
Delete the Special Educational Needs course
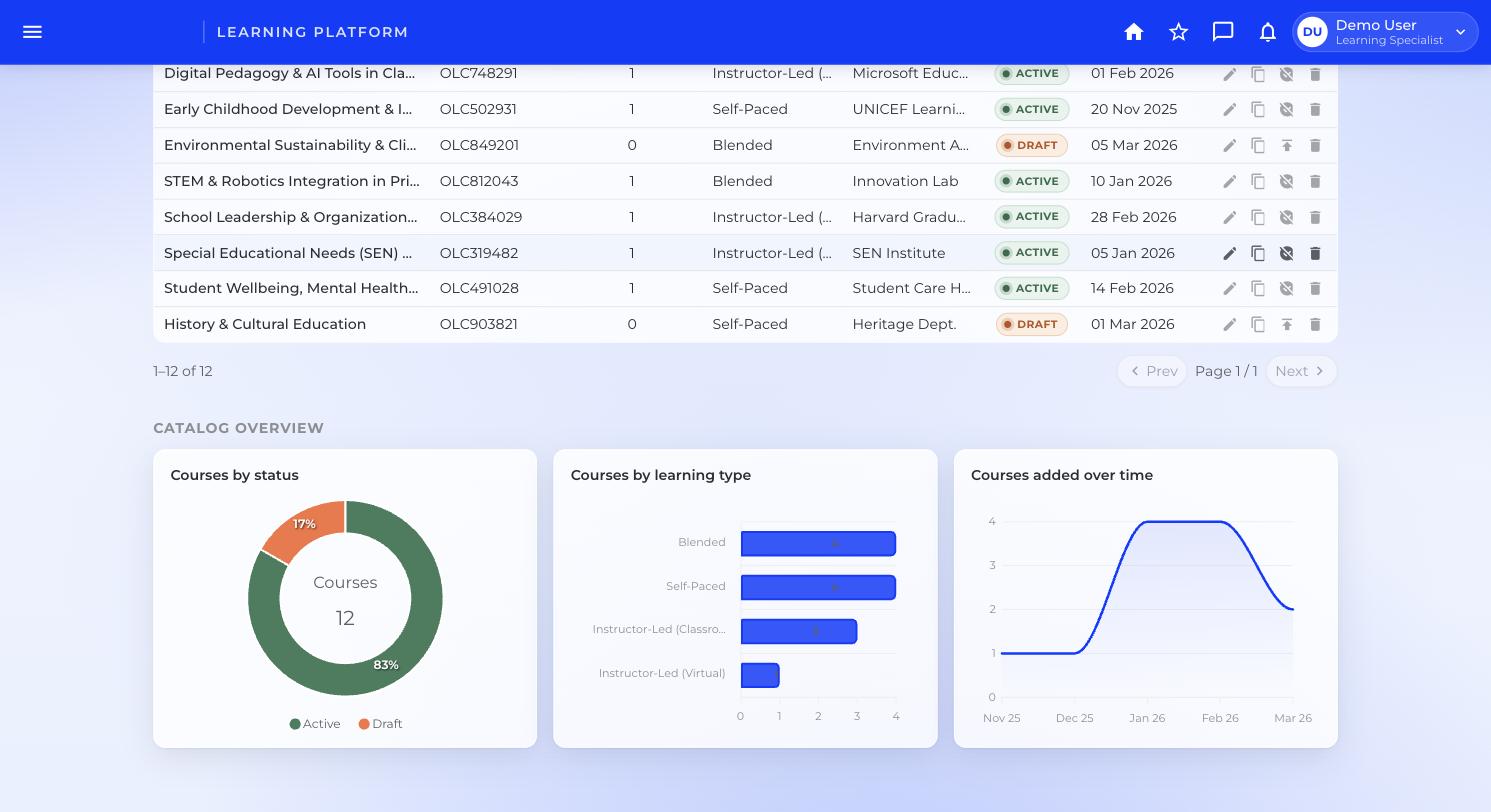coord(1315,253)
